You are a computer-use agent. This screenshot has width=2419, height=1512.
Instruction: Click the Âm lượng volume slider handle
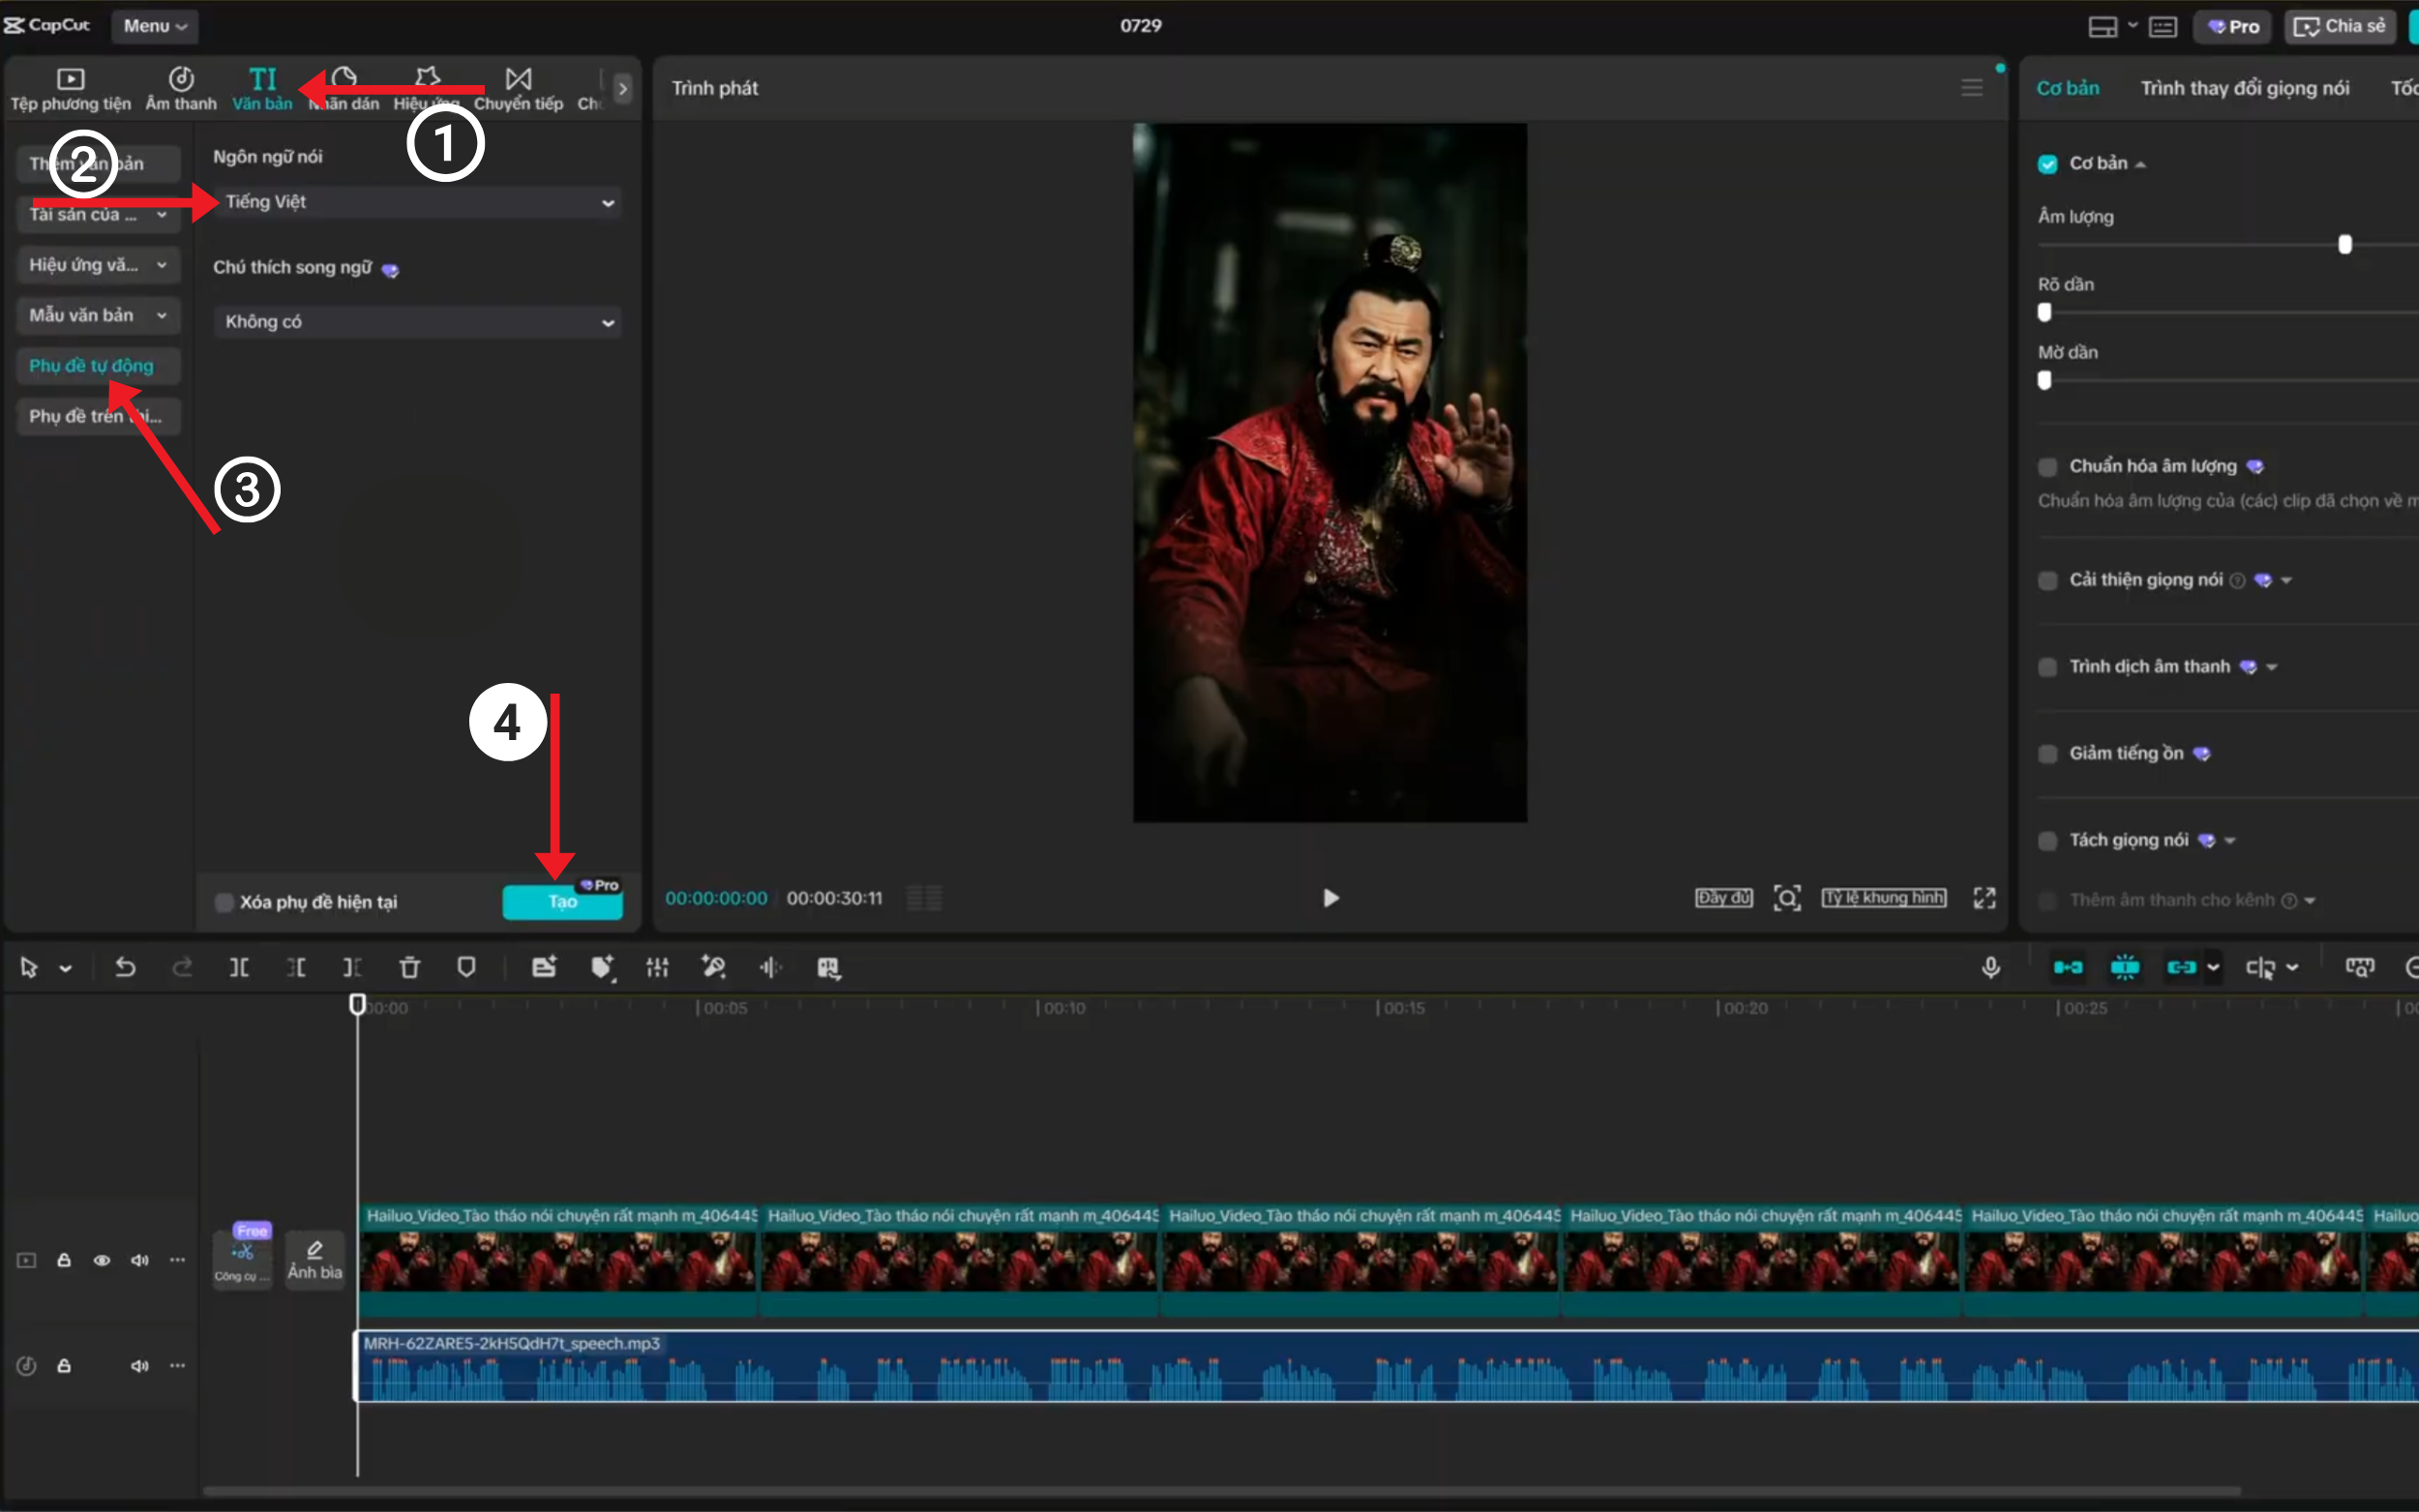click(x=2344, y=244)
